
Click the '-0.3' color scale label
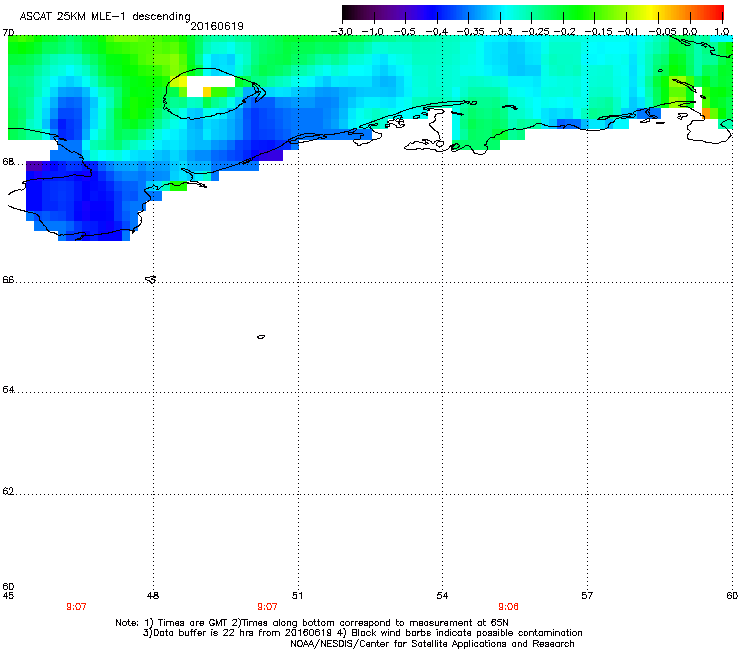coord(502,31)
